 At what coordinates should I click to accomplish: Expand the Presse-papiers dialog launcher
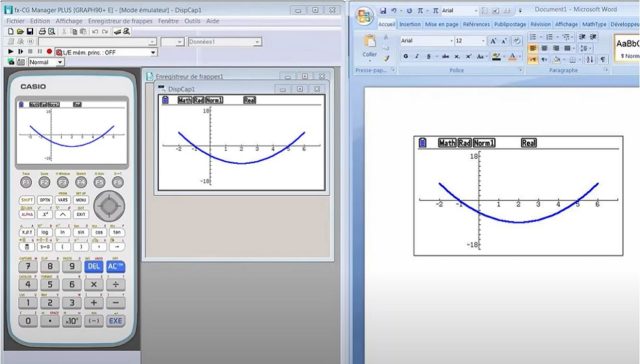tap(393, 70)
